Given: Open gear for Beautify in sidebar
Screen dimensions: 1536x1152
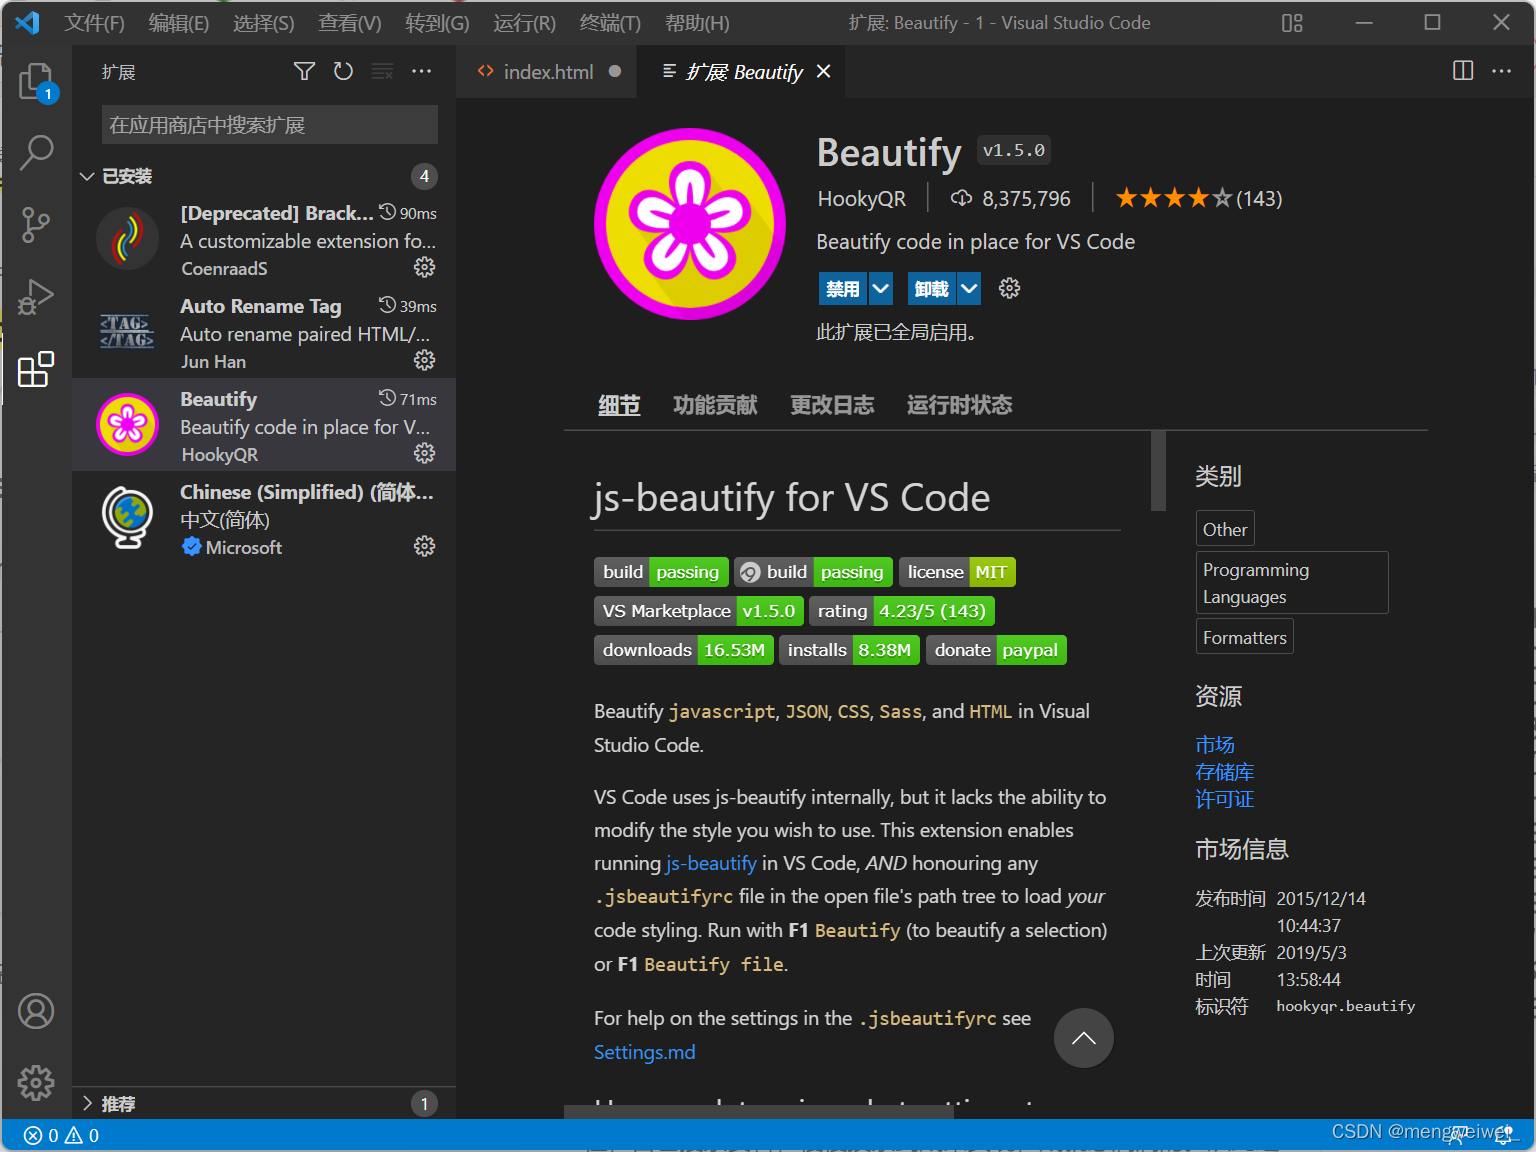Looking at the screenshot, I should pyautogui.click(x=425, y=453).
